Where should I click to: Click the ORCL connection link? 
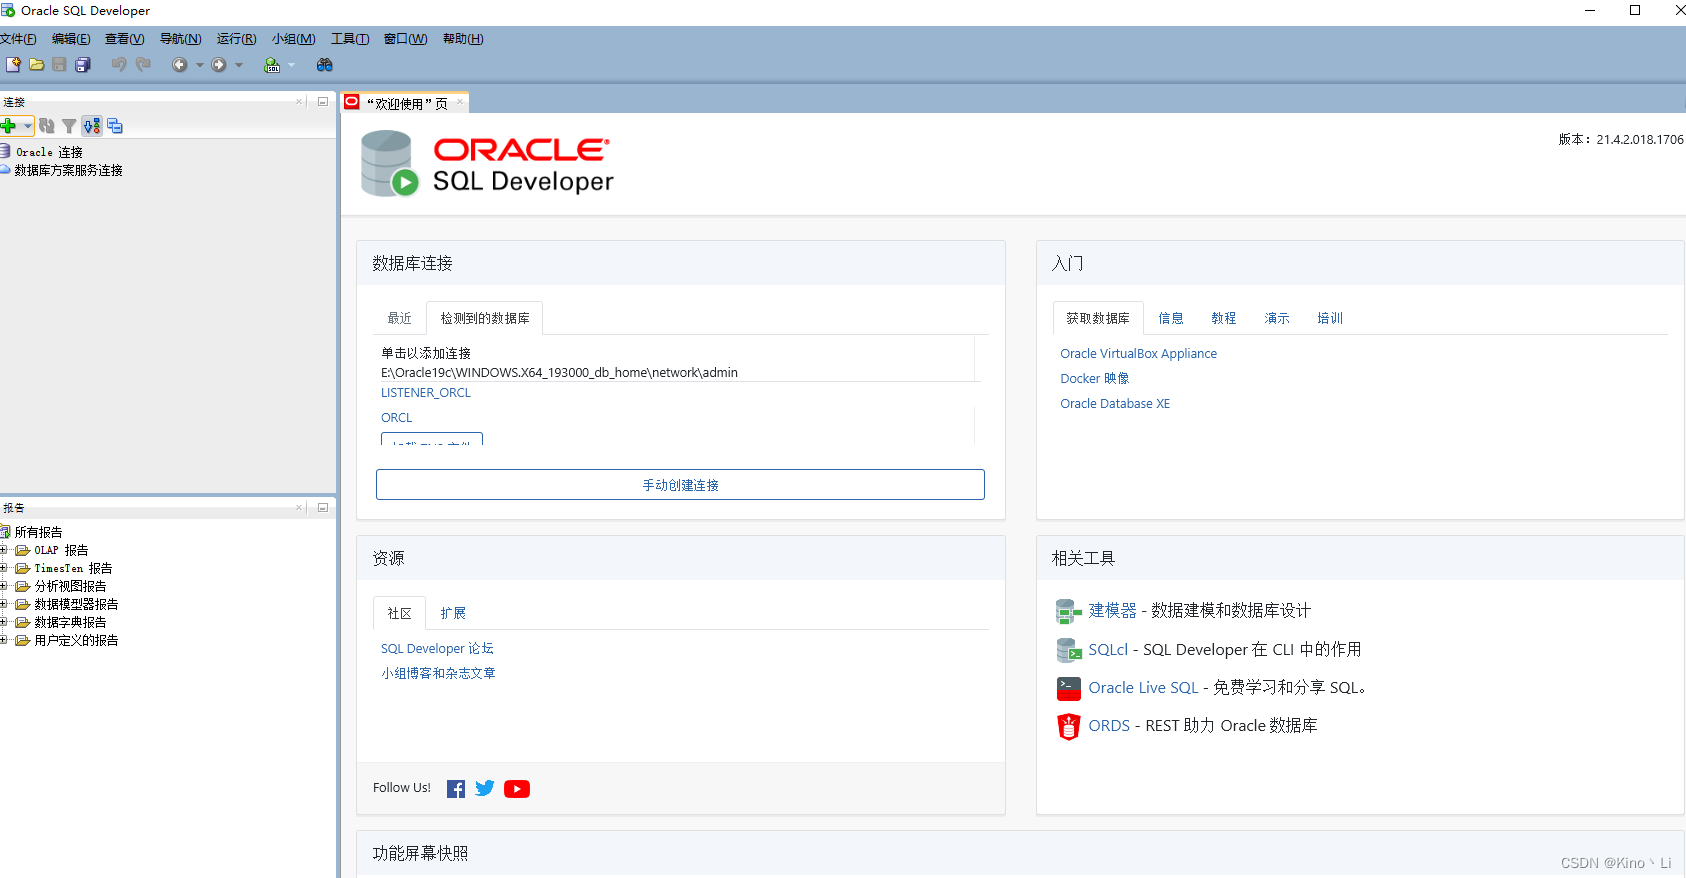[397, 418]
